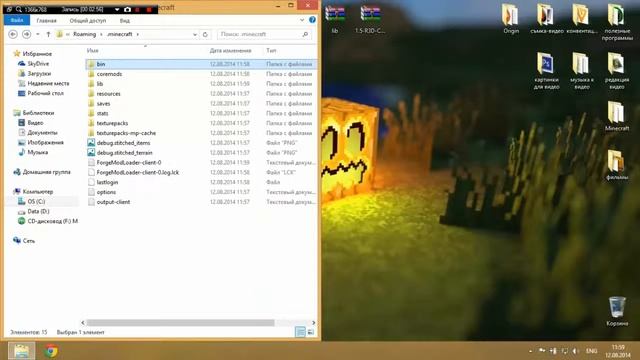Switch to large icons view layout

(311, 332)
